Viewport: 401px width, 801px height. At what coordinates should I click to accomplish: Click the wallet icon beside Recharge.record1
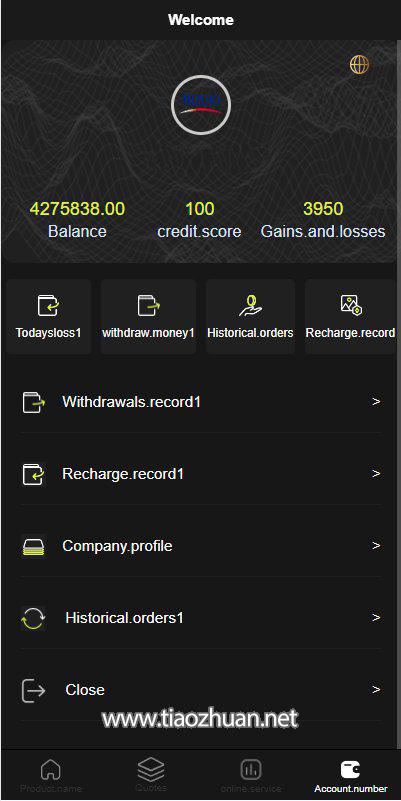pyautogui.click(x=34, y=474)
